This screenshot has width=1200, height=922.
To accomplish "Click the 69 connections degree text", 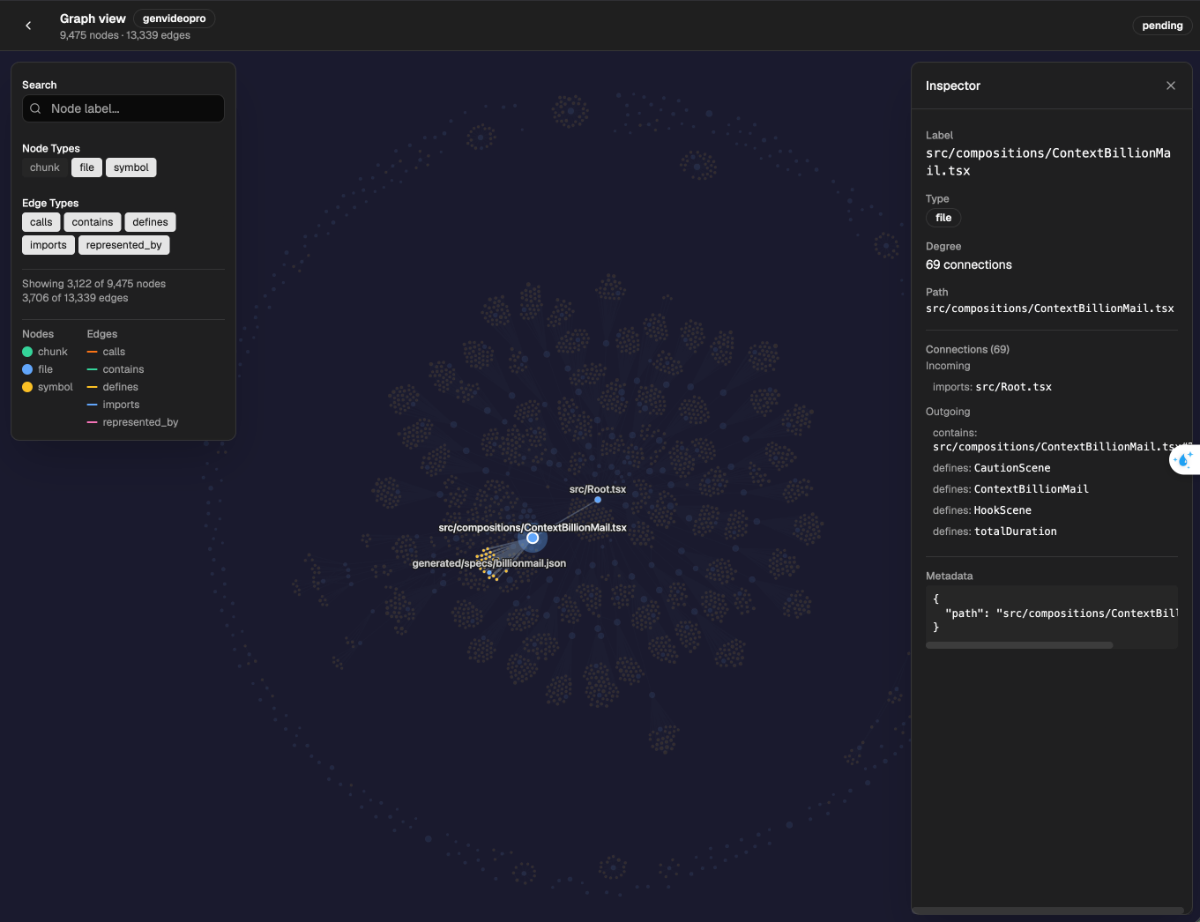I will click(969, 265).
